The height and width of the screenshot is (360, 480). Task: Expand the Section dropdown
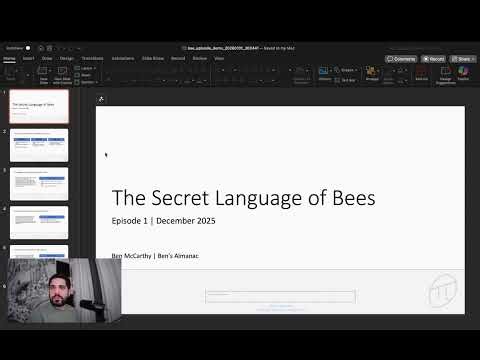[x=86, y=82]
